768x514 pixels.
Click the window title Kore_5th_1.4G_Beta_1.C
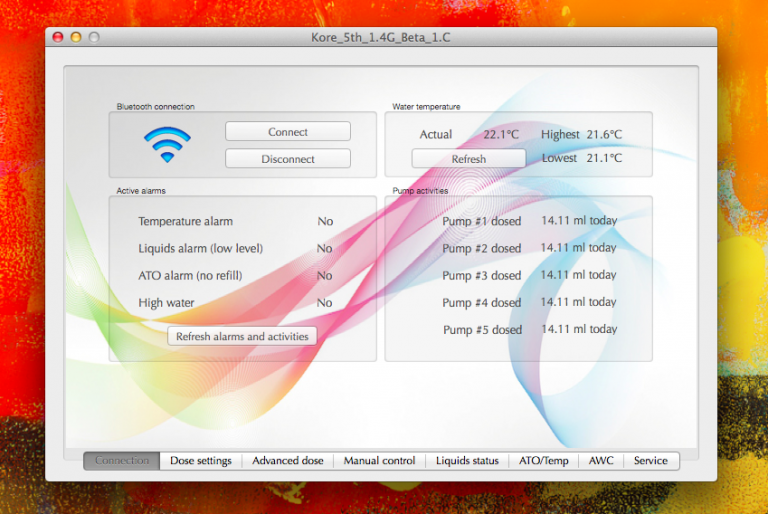[381, 37]
